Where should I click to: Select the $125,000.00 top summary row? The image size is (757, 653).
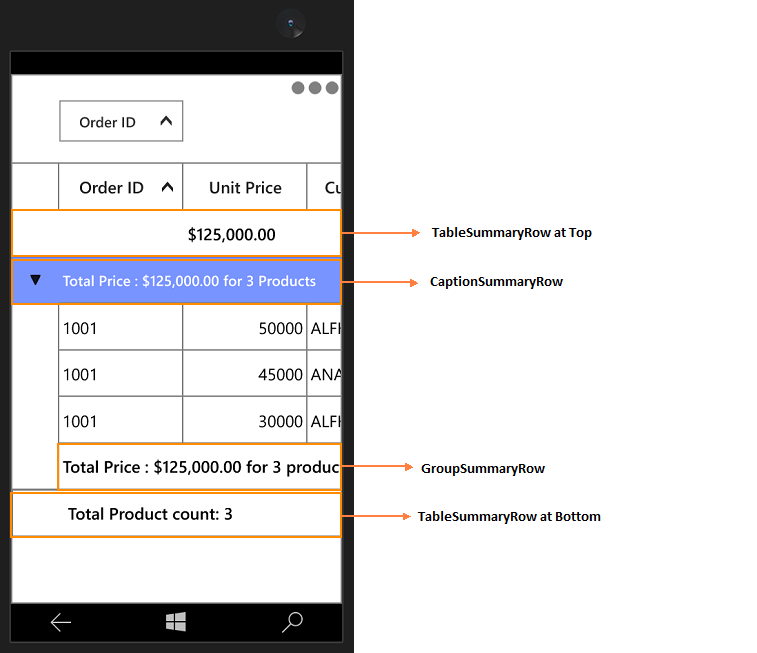point(176,233)
